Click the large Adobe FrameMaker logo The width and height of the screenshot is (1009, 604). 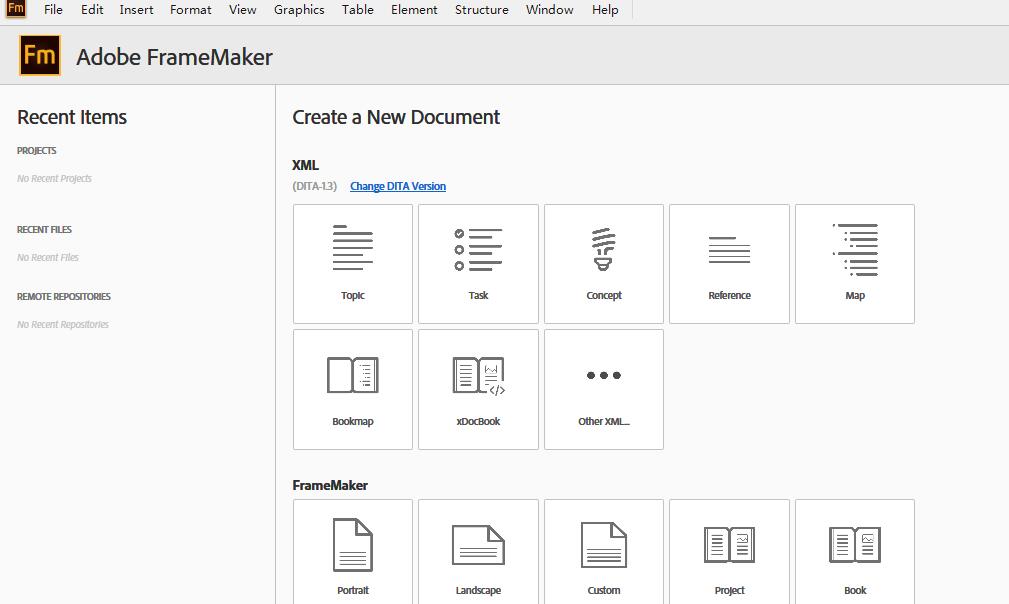coord(40,56)
